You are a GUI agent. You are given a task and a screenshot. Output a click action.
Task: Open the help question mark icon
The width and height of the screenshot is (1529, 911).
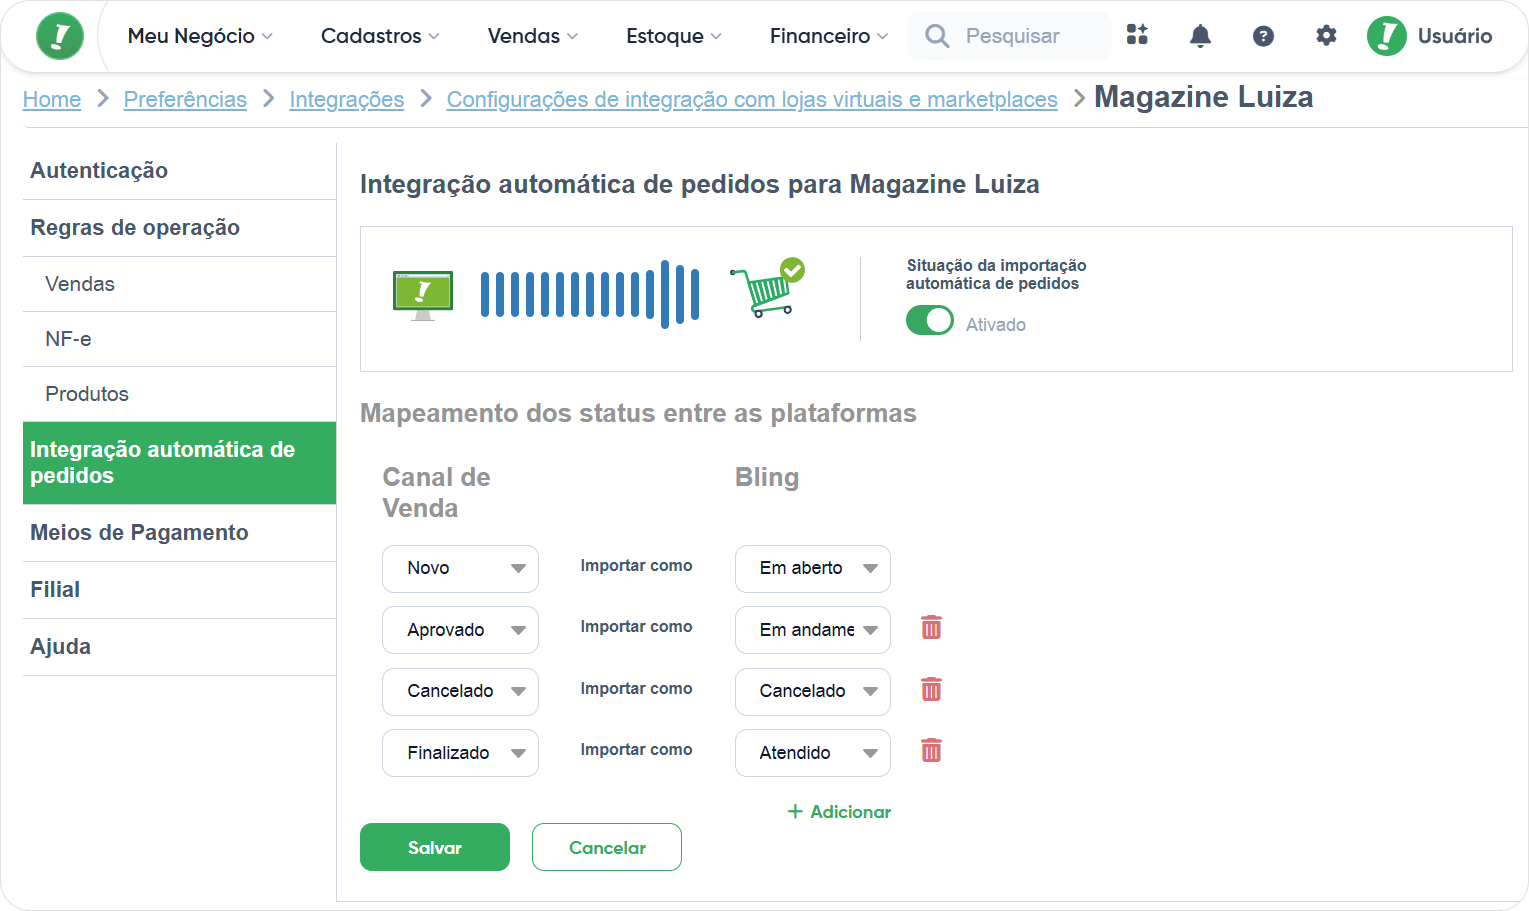coord(1263,36)
